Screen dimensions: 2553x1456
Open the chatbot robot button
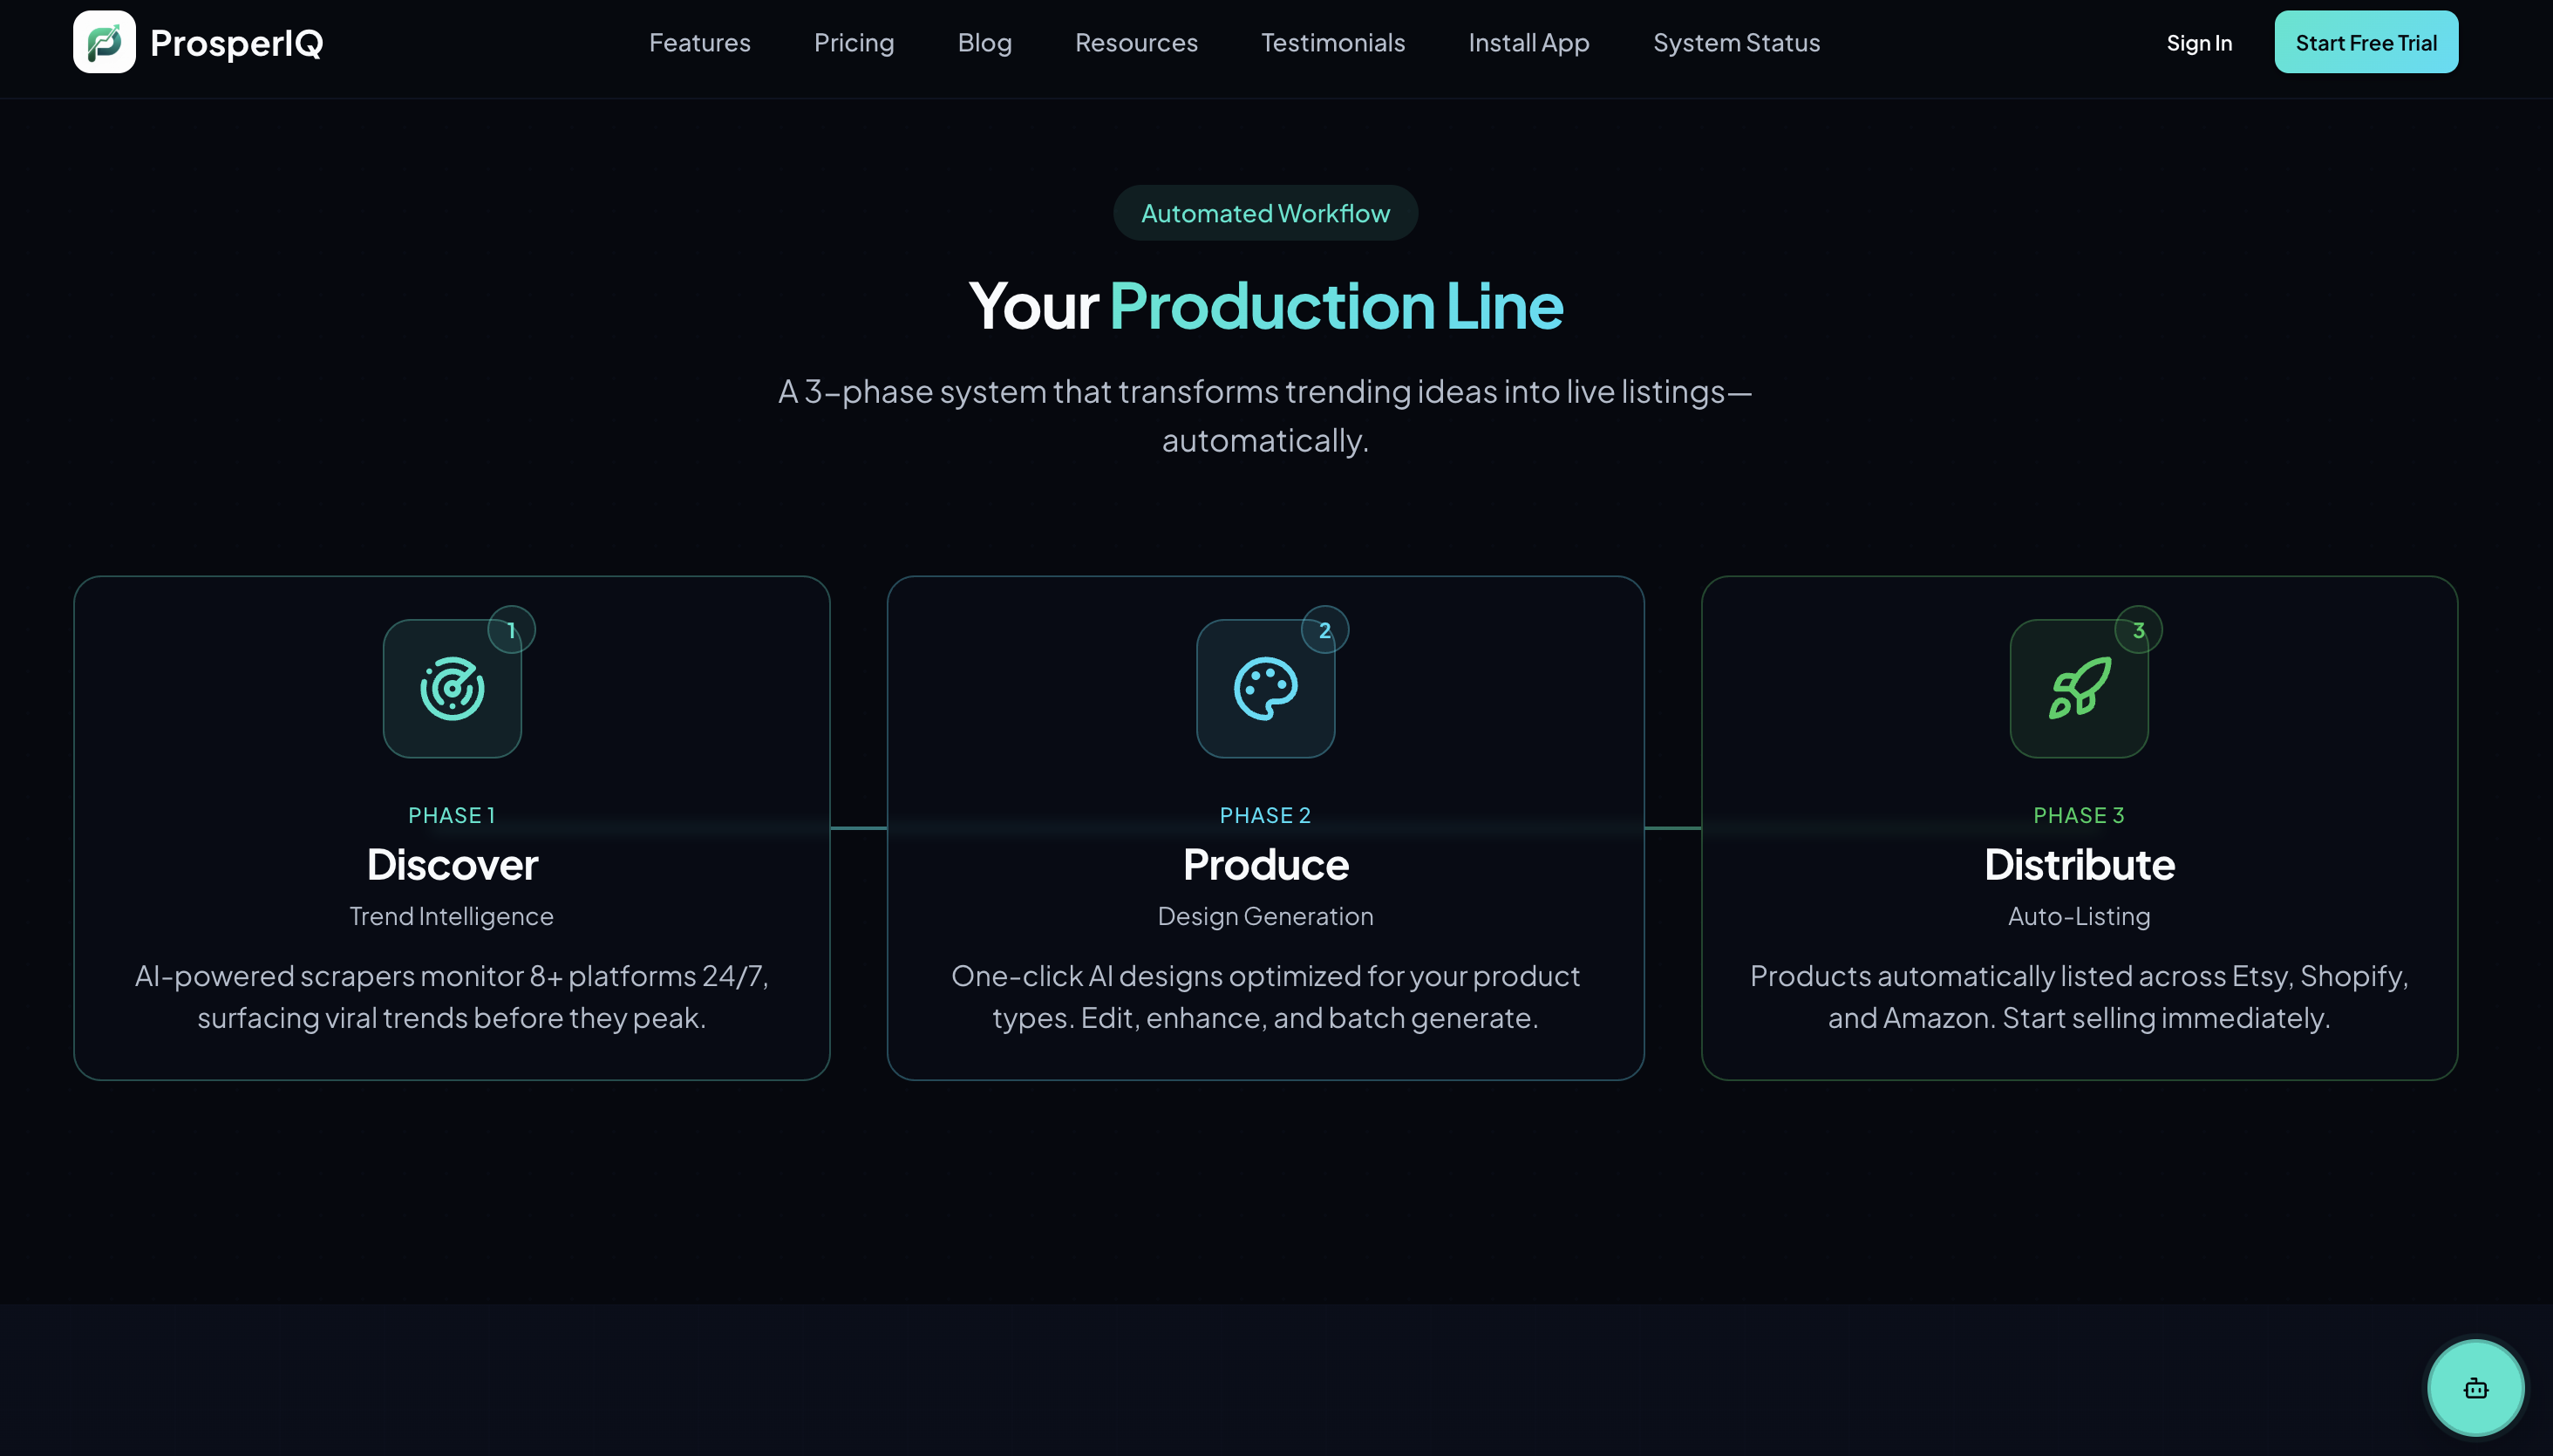pyautogui.click(x=2475, y=1388)
